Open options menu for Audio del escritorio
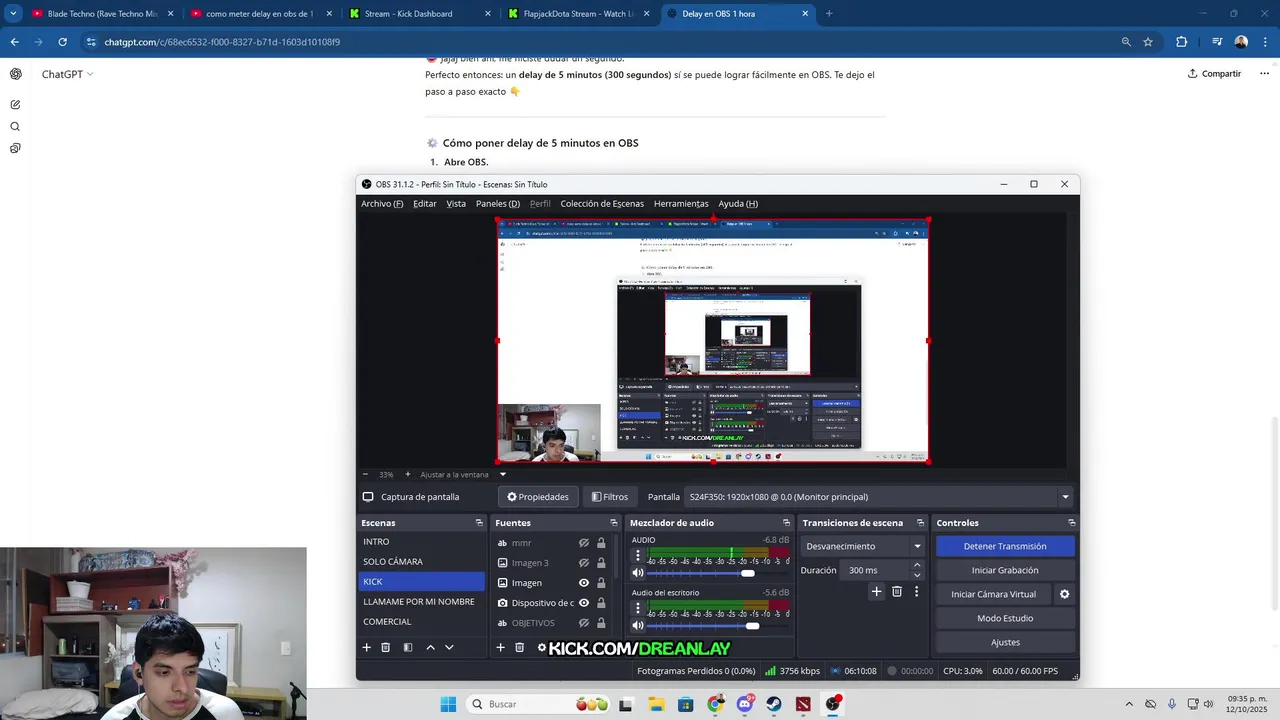 coord(638,608)
